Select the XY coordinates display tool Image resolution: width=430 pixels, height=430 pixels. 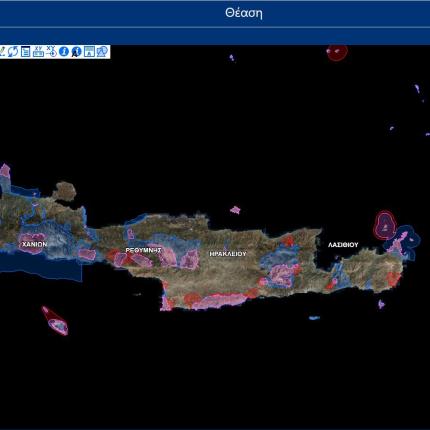click(x=38, y=52)
